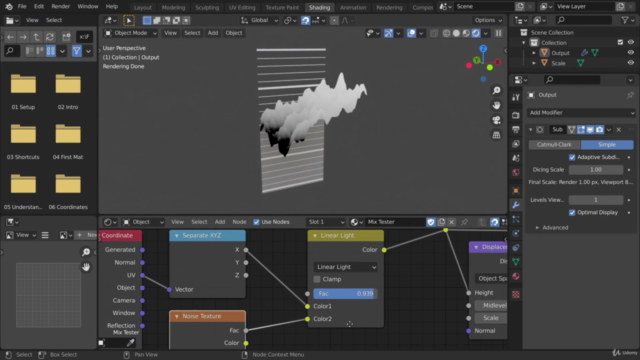
Task: Switch orthographic perspective grid icon in viewport
Action: [x=496, y=135]
